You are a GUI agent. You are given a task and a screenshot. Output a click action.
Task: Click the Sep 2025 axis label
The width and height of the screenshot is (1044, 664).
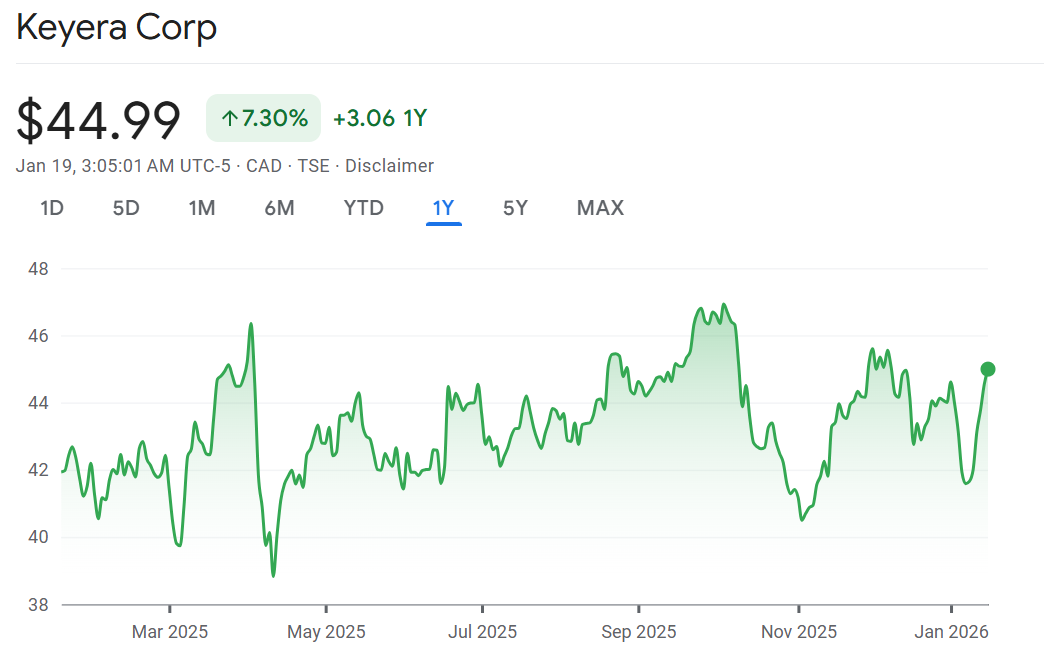(x=638, y=632)
